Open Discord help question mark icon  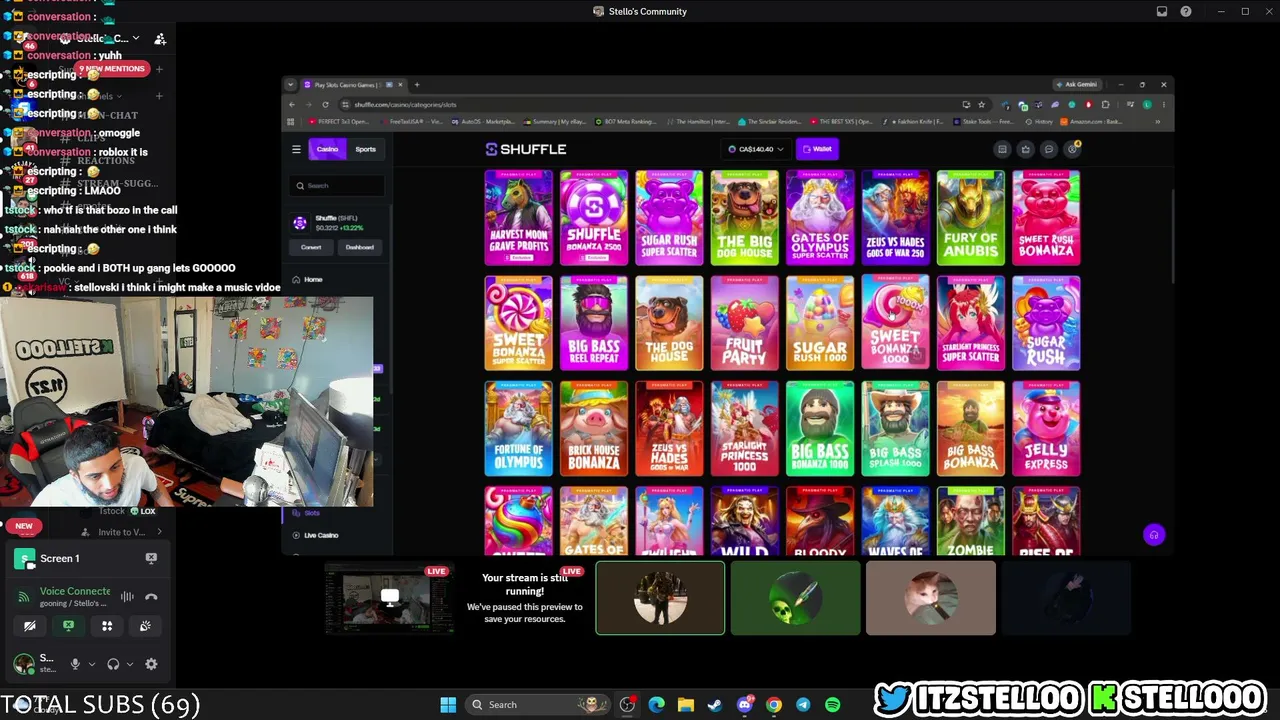coord(1186,12)
